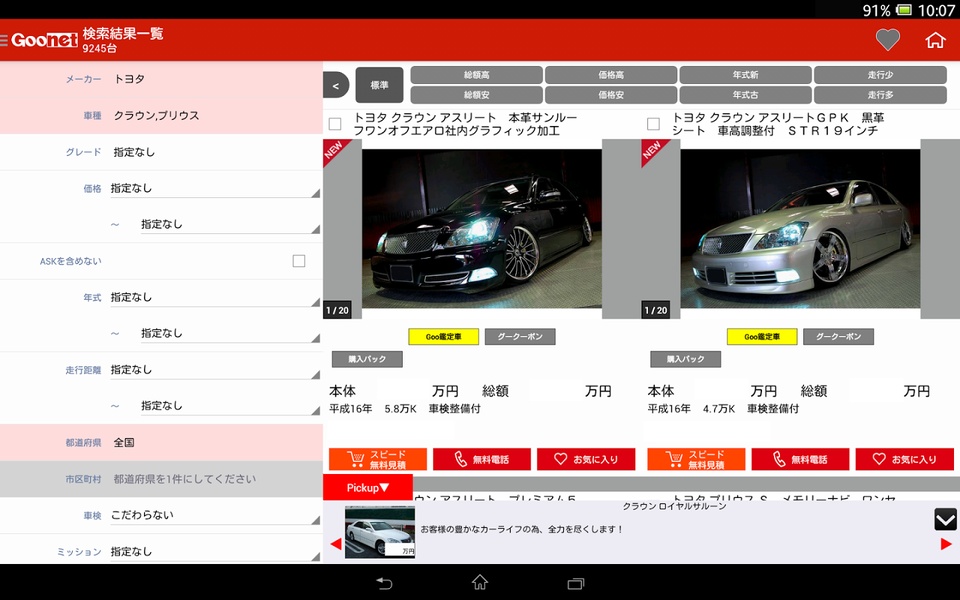Collapse filter panel with the < arrow button
Screen dimensions: 960x600
(x=336, y=86)
